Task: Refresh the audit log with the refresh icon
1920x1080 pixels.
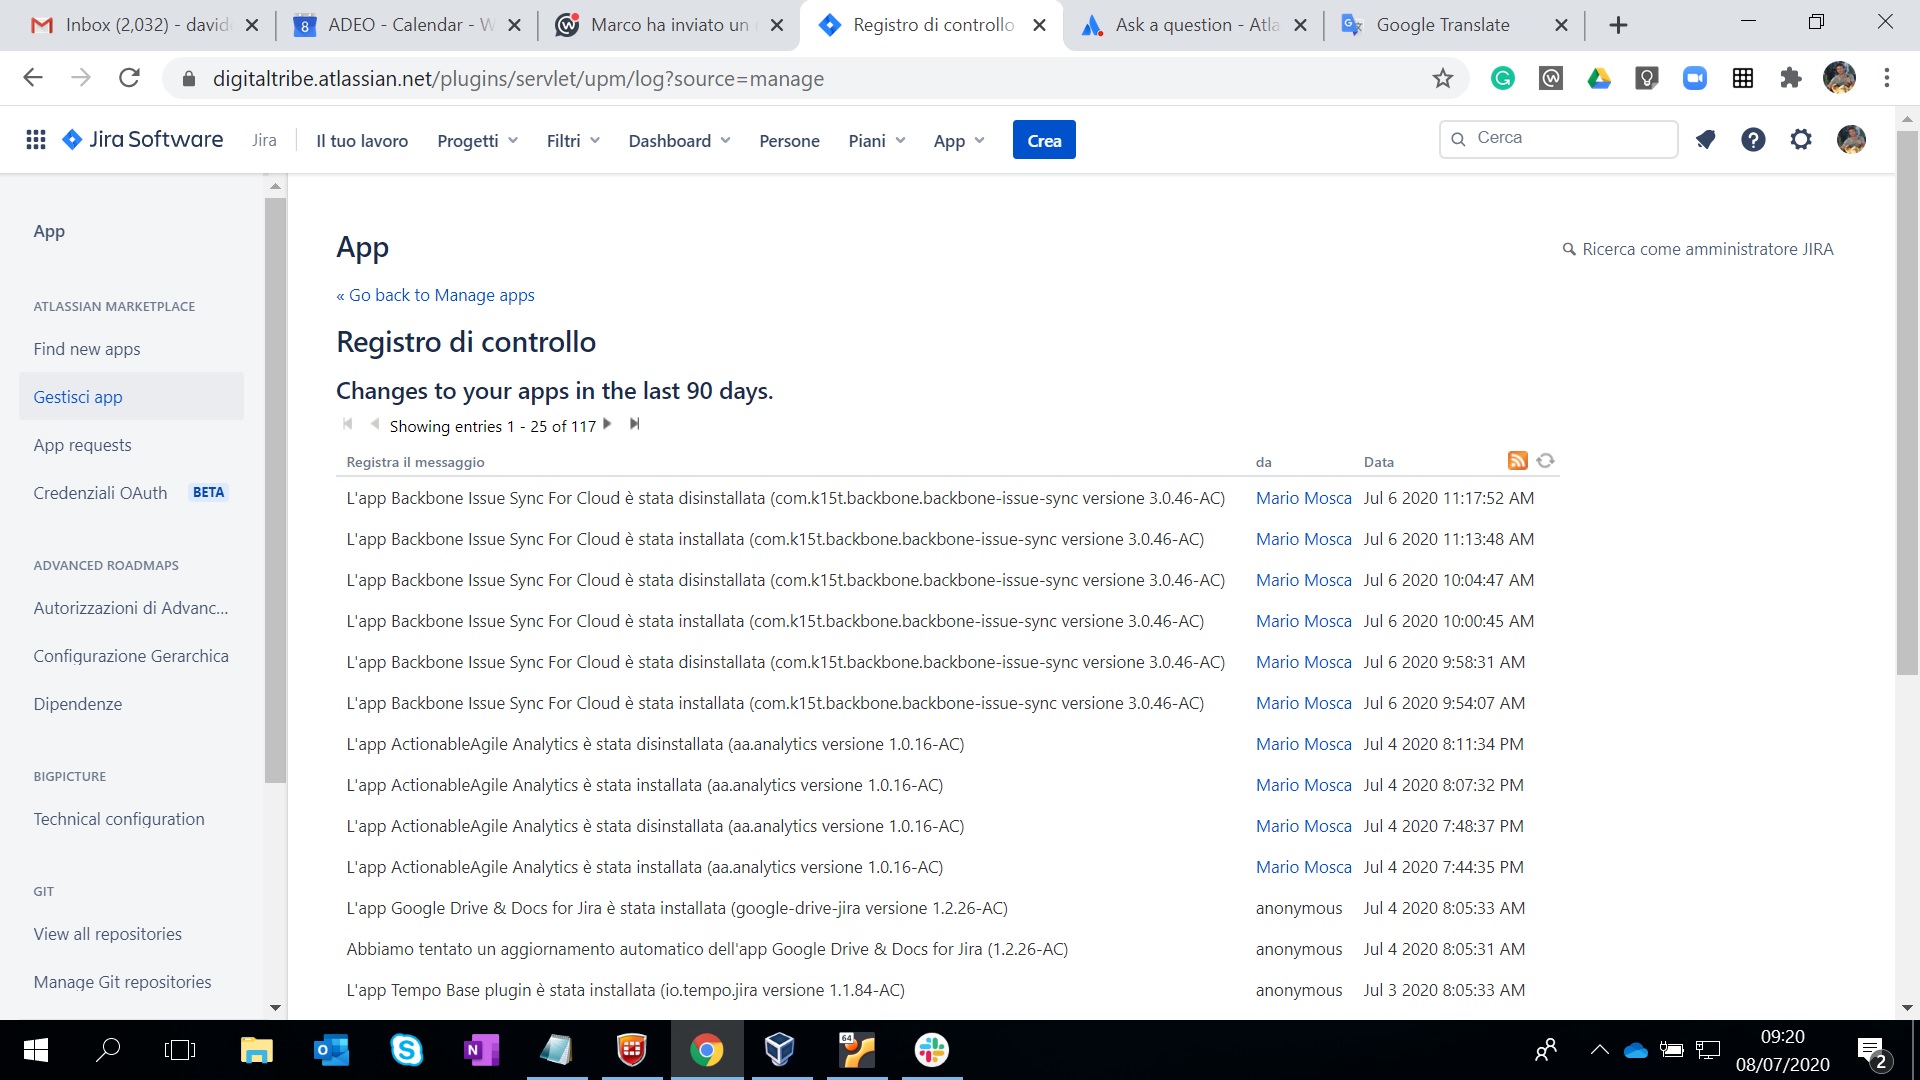Action: (x=1545, y=460)
